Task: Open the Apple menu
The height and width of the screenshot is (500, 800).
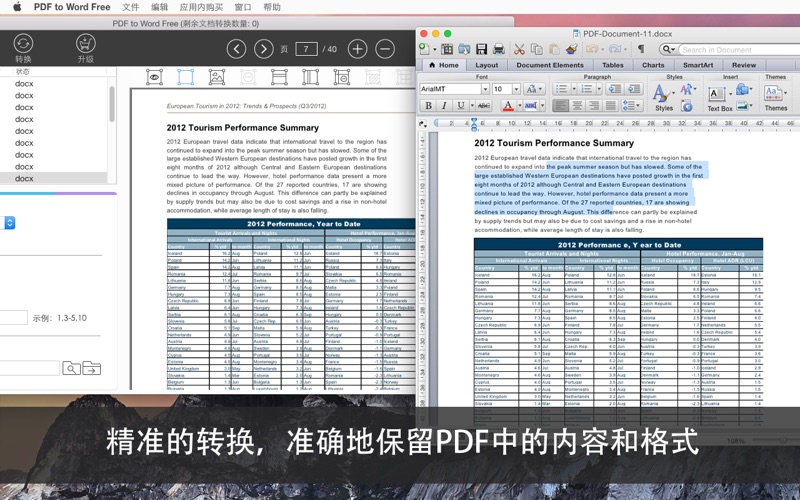Action: coord(17,7)
